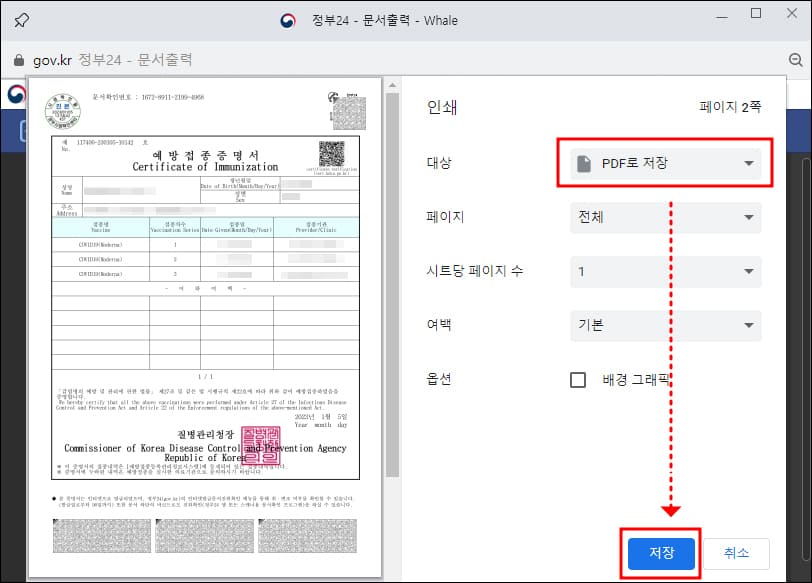Screen dimensions: 812x583
Task: Click the 취소 cancel button
Action: click(x=736, y=552)
